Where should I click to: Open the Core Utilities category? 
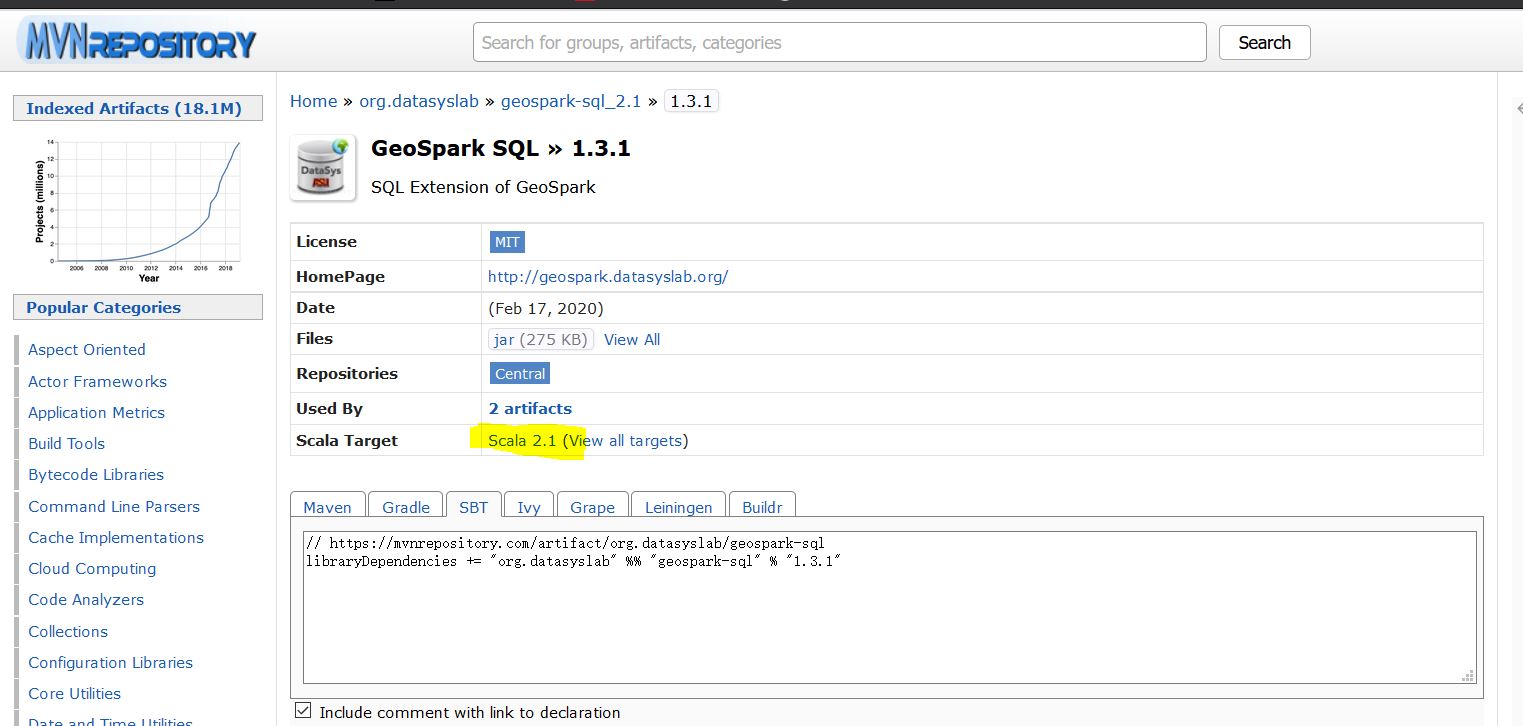pyautogui.click(x=74, y=693)
